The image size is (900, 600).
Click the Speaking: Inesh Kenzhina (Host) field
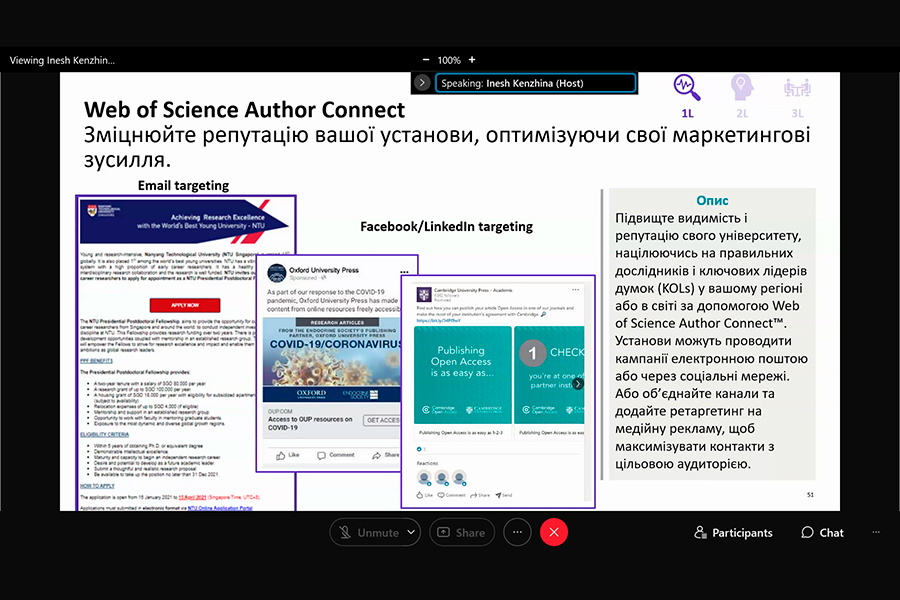click(x=536, y=83)
